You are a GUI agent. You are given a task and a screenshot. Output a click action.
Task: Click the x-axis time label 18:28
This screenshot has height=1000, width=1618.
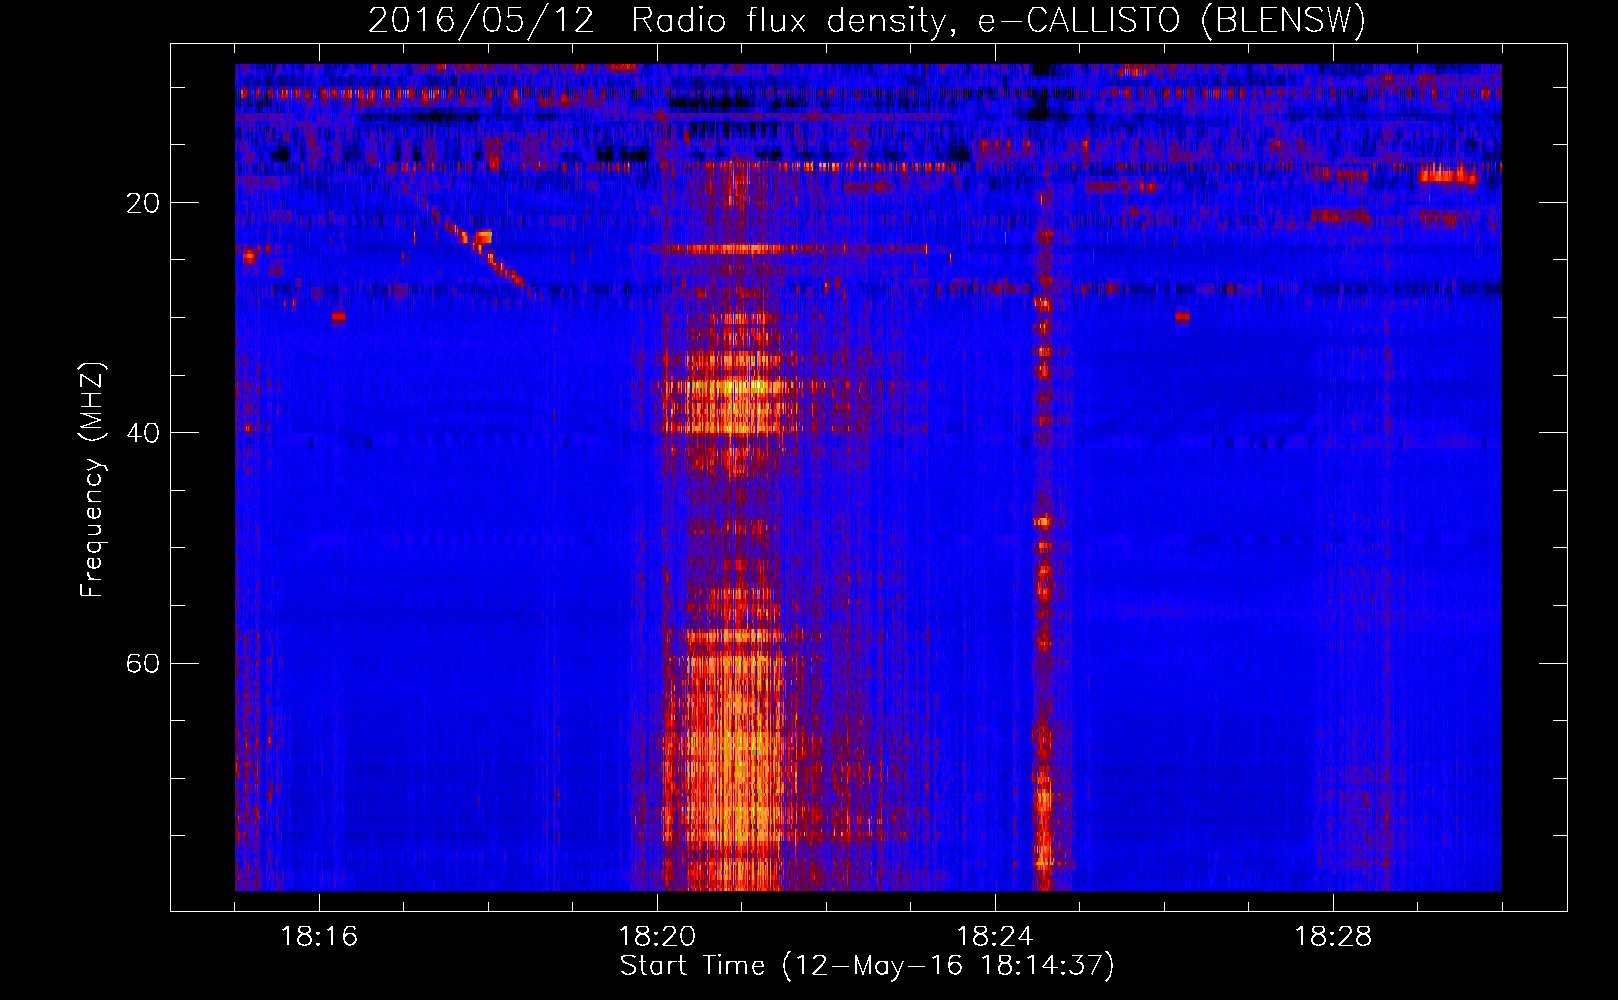[1333, 937]
